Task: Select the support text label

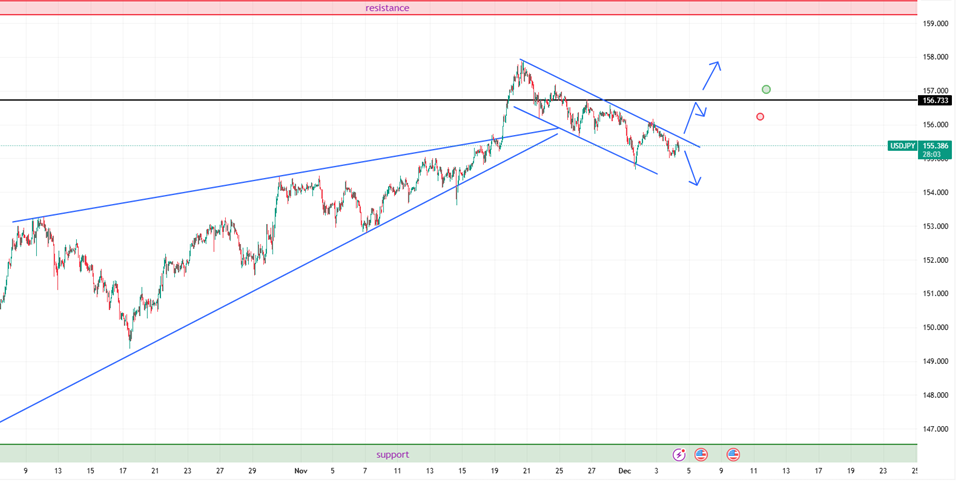Action: click(x=392, y=454)
